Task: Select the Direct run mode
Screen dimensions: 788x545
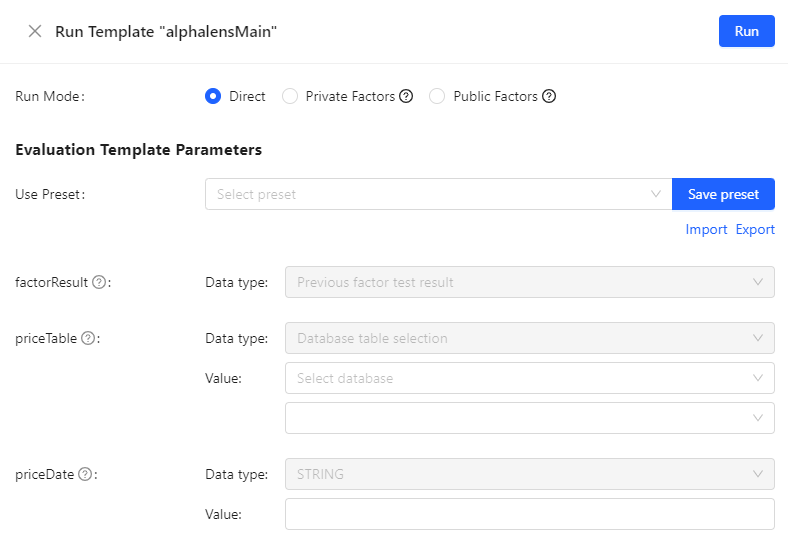Action: [213, 97]
